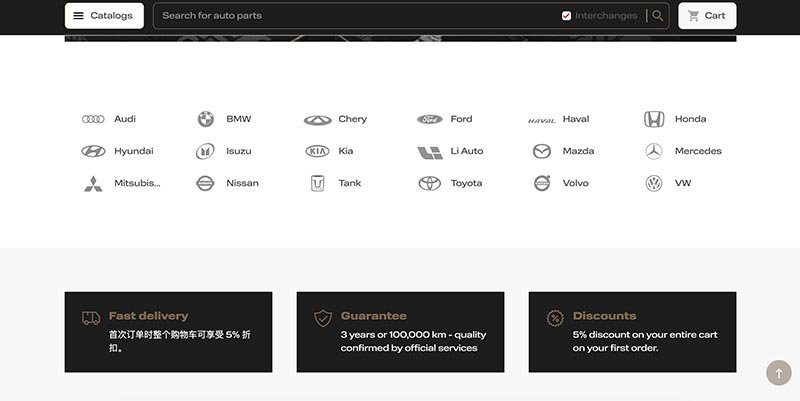This screenshot has width=800, height=401.
Task: Select the Discounts info card
Action: 633,332
